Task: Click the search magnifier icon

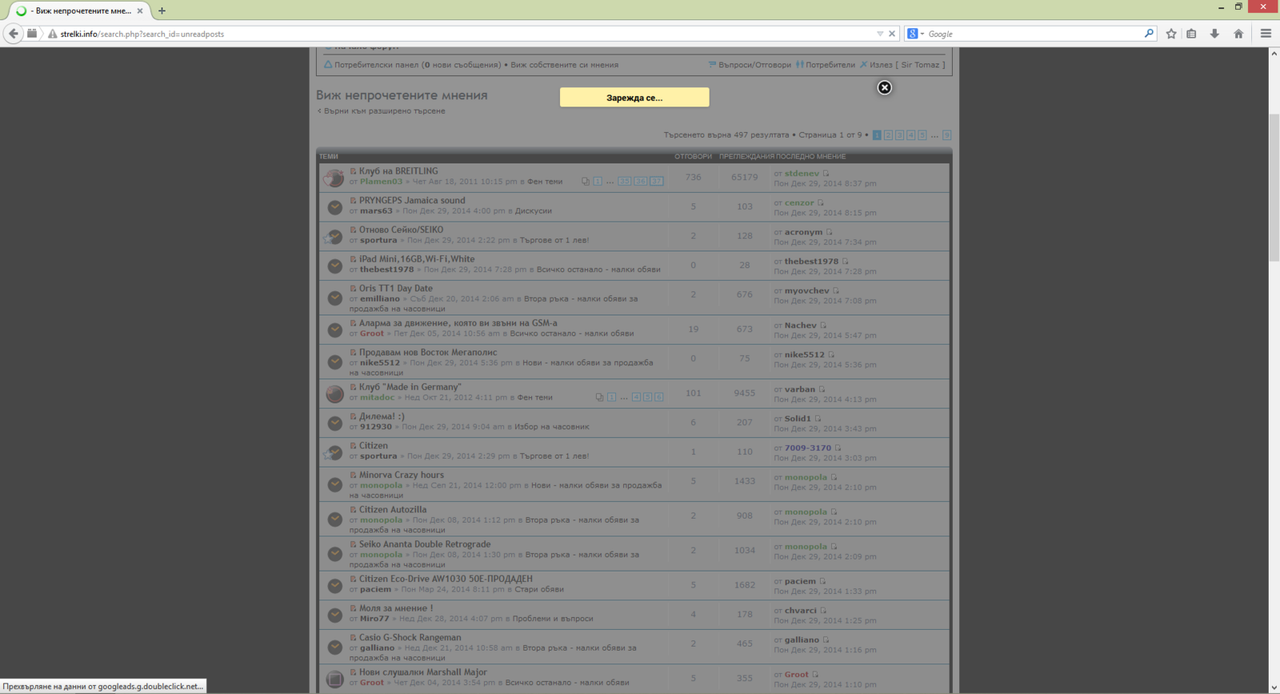Action: click(x=1149, y=33)
